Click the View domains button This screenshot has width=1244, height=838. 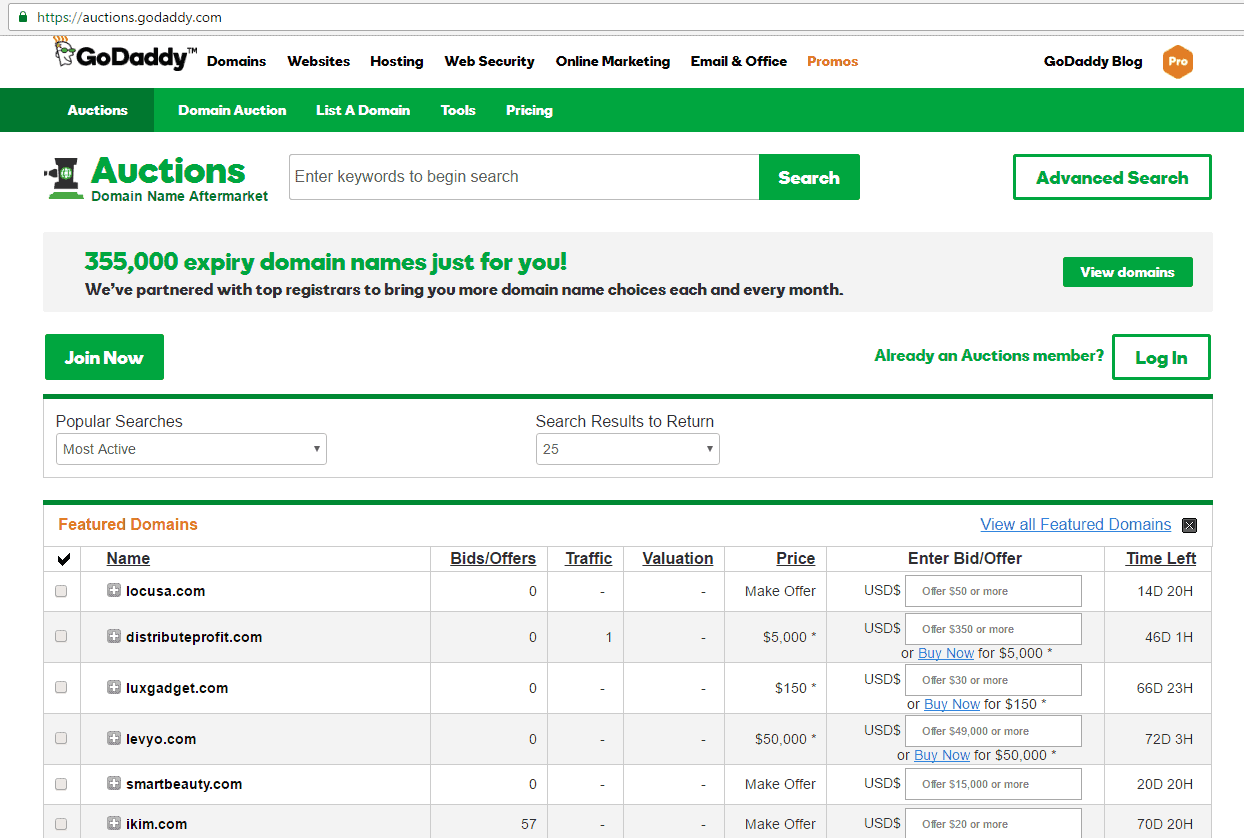coord(1127,272)
